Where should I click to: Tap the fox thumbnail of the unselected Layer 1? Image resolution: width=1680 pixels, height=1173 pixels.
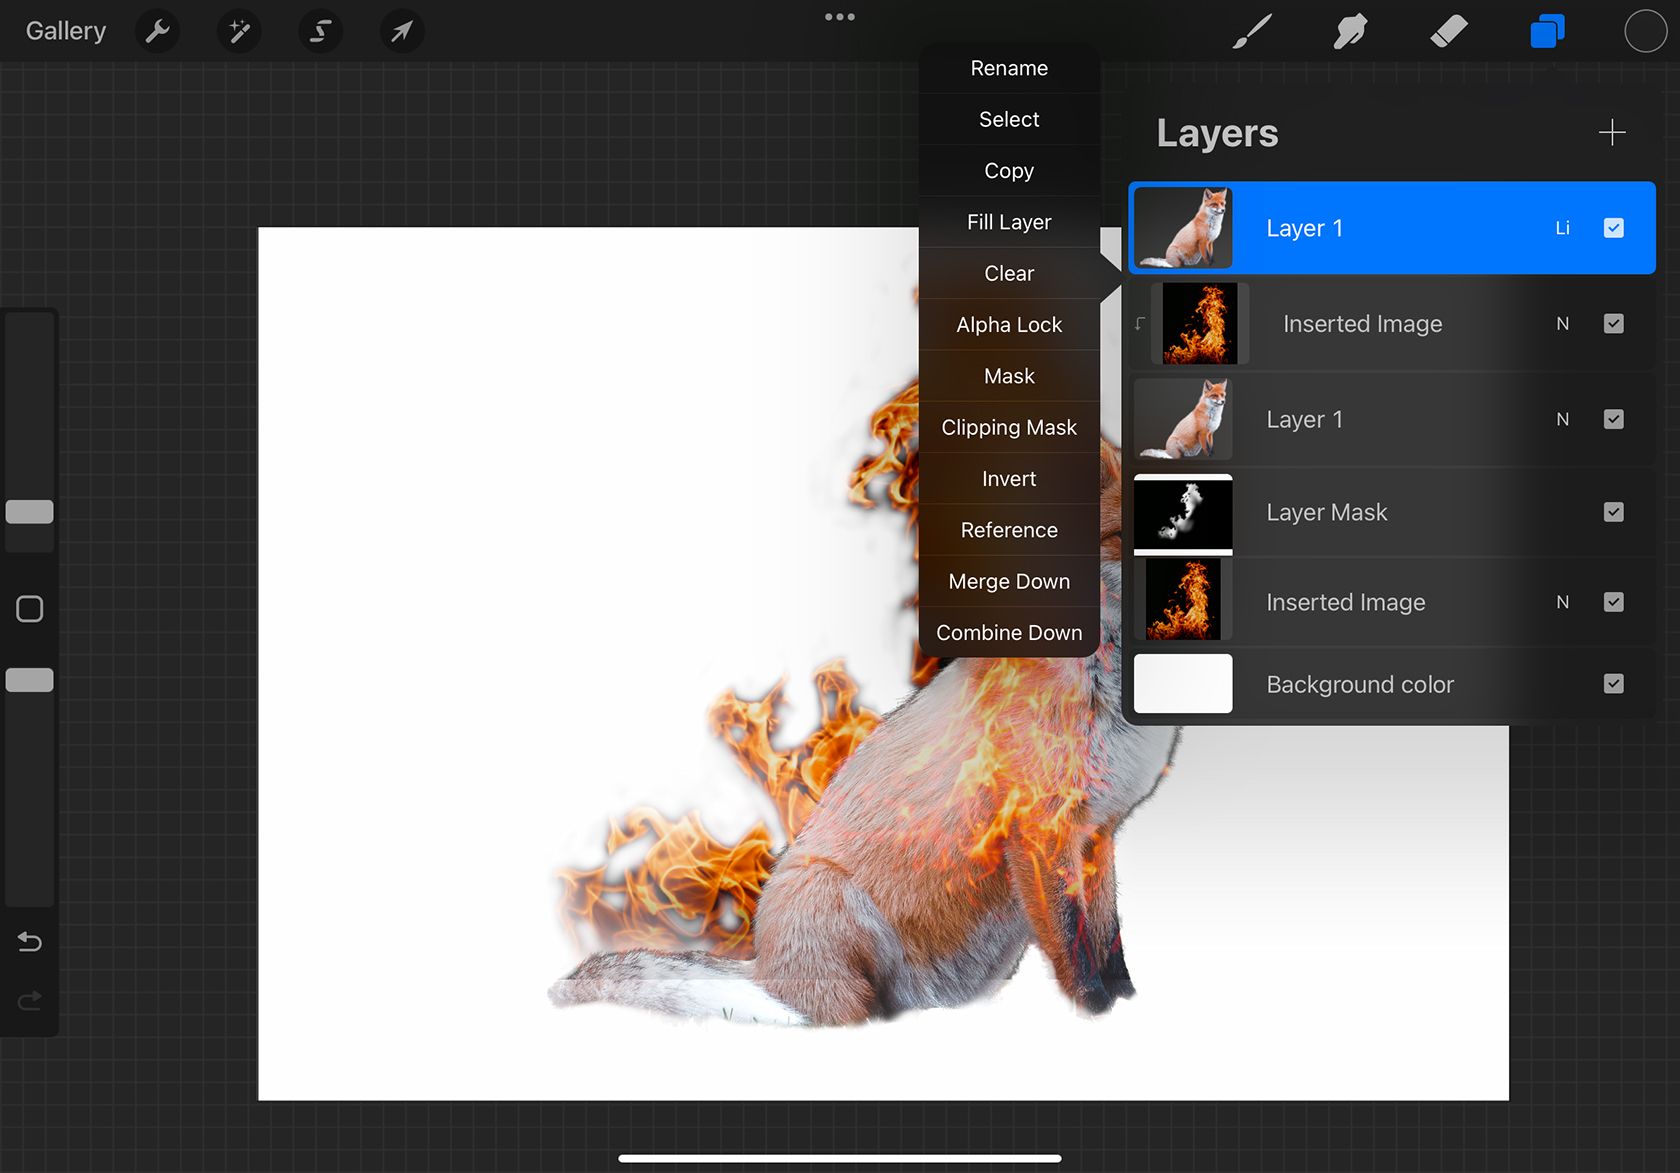tap(1183, 419)
